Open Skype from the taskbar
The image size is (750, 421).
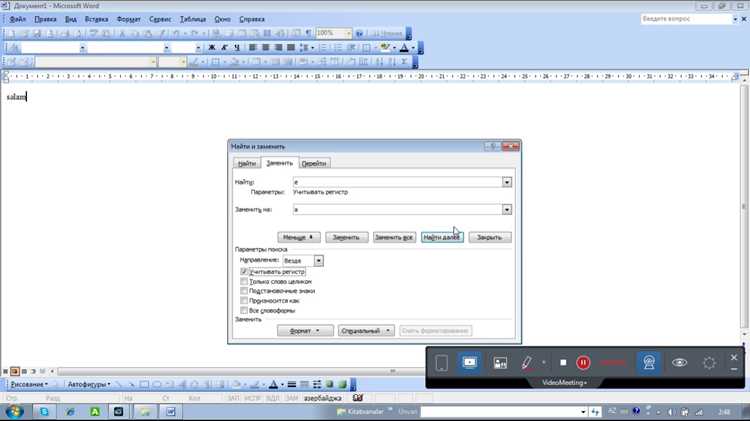(x=44, y=411)
